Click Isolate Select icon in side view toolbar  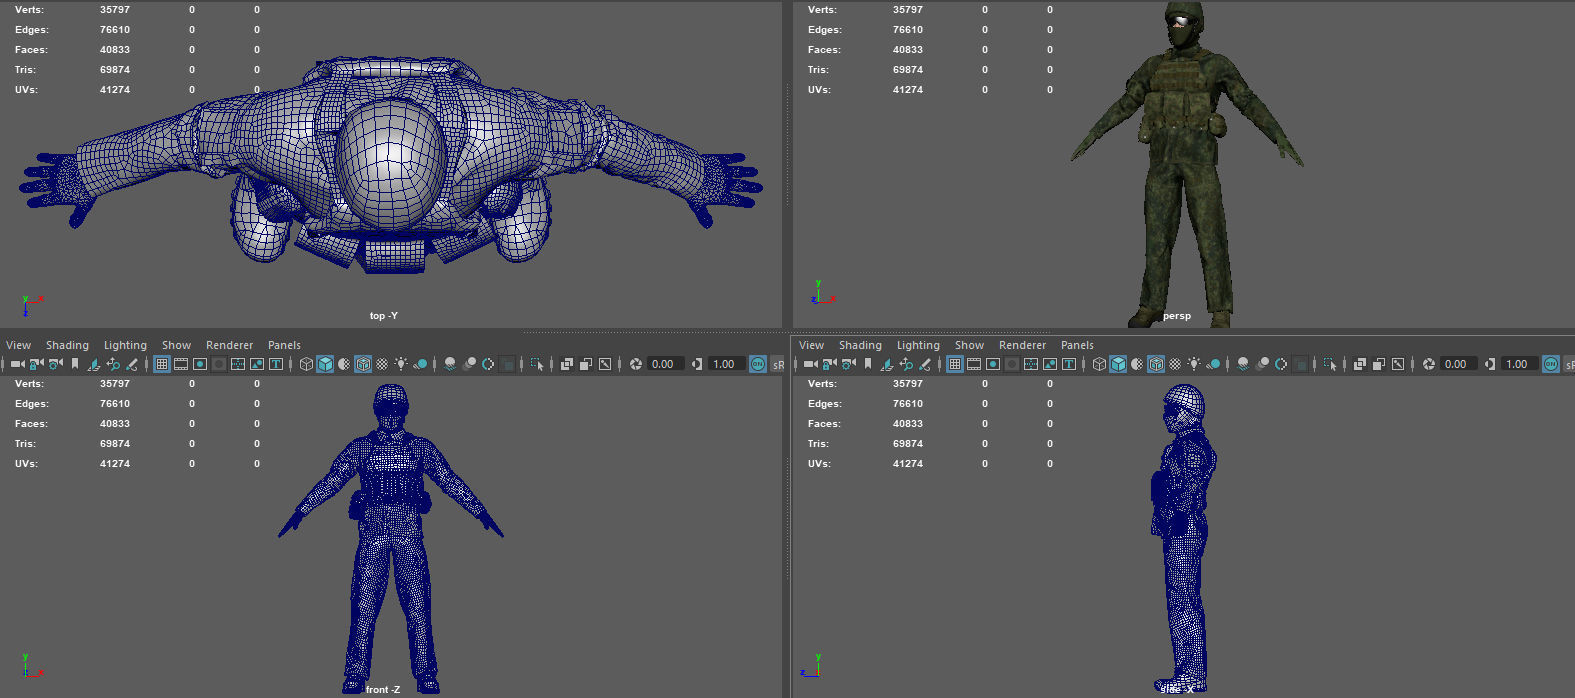coord(1330,364)
